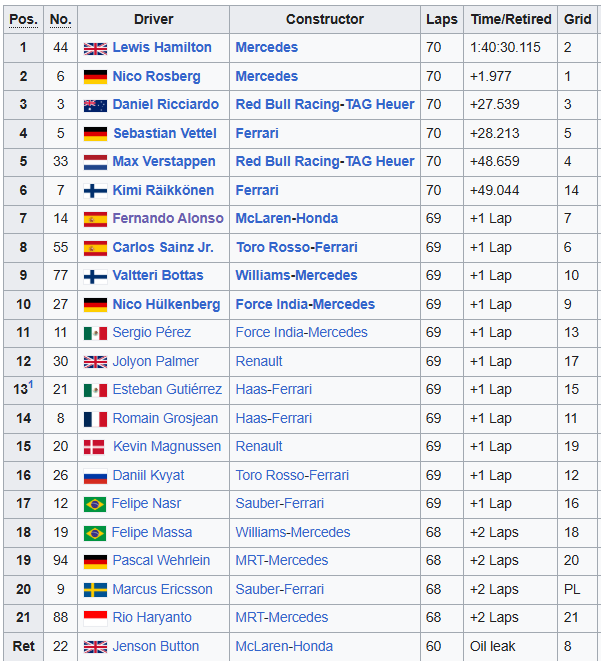
Task: Select the 'Oil leak' retirement reason
Action: pyautogui.click(x=492, y=646)
